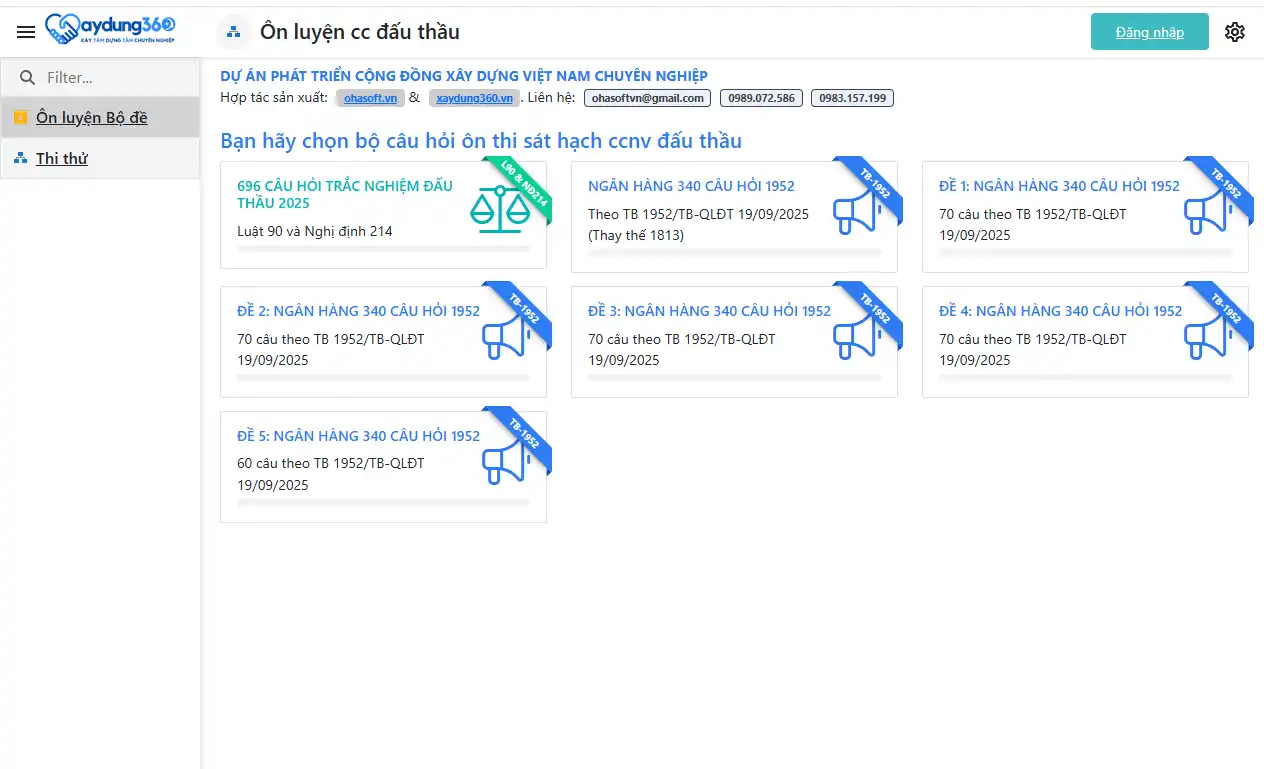The image size is (1264, 769).
Task: Click the sitemap icon beside page title
Action: pos(233,32)
